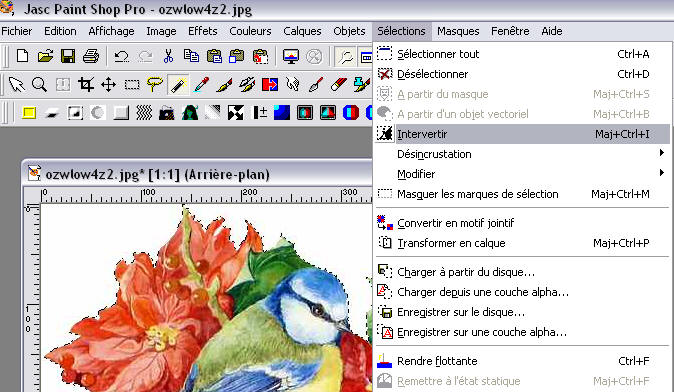The height and width of the screenshot is (392, 674).
Task: Select the Freehand lasso tool
Action: coord(154,85)
